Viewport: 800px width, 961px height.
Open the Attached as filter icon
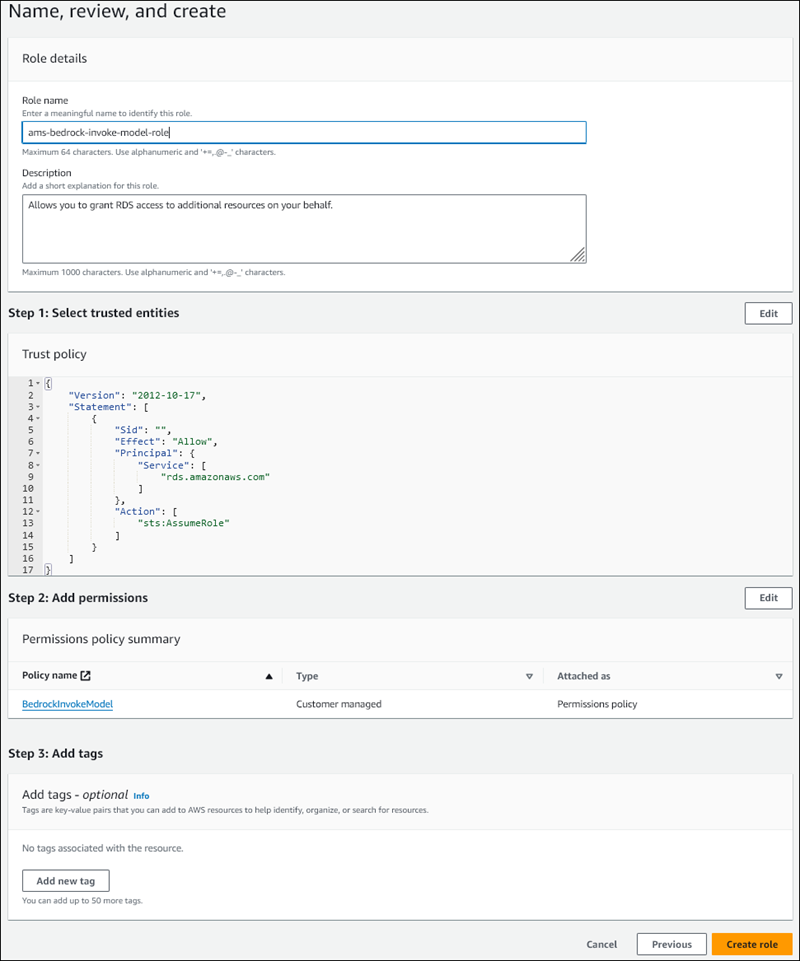[778, 675]
